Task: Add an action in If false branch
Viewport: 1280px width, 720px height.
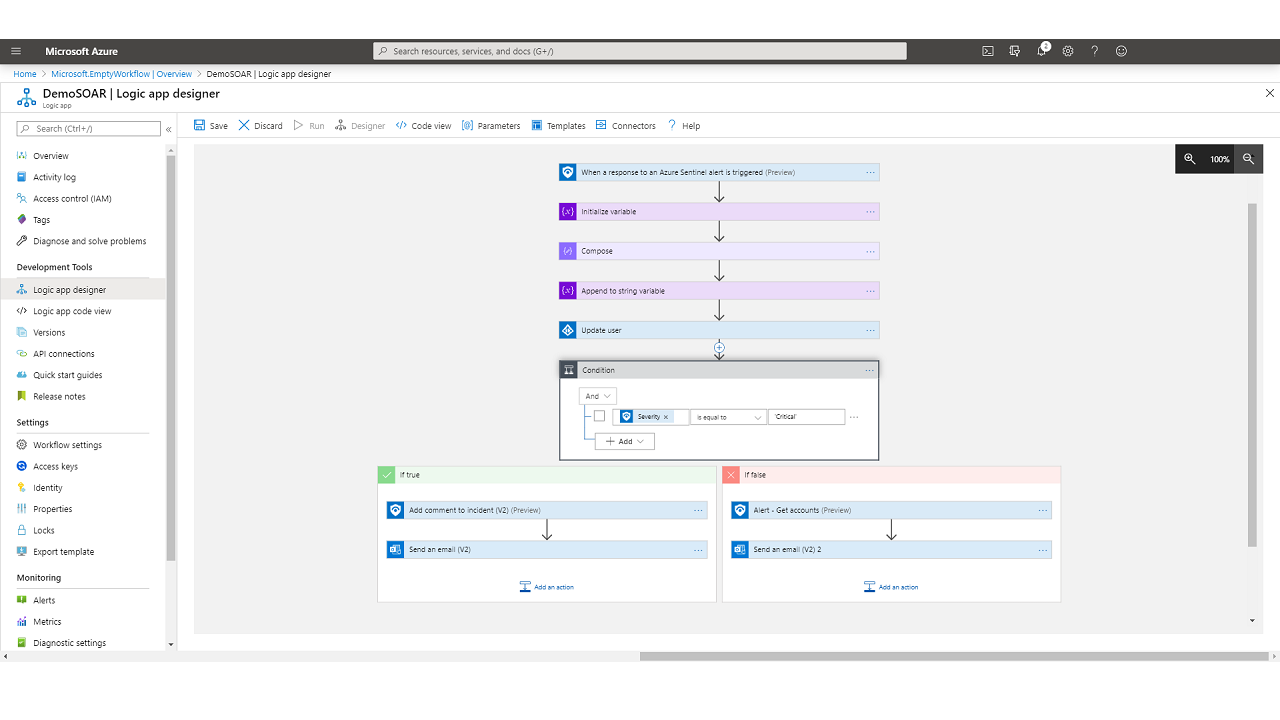Action: click(891, 587)
